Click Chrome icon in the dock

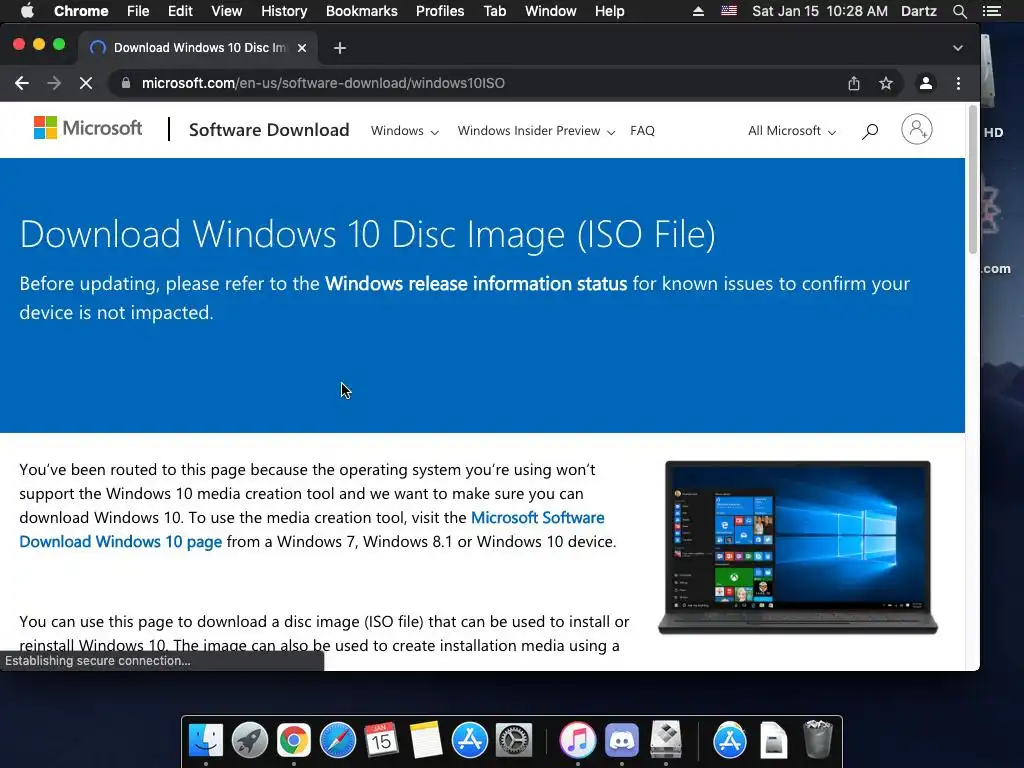294,740
